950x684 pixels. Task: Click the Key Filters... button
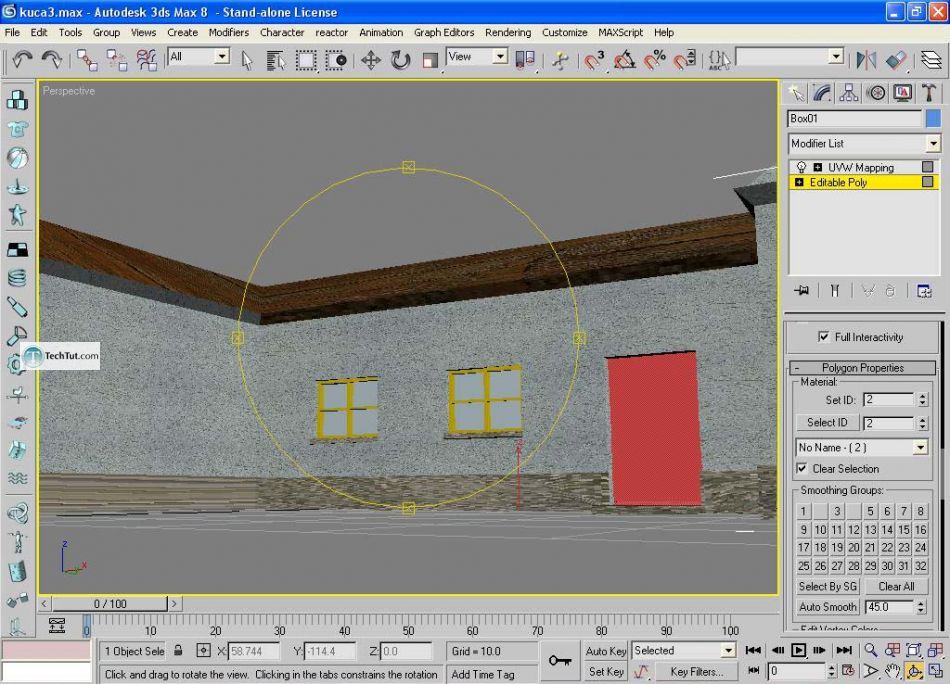696,671
